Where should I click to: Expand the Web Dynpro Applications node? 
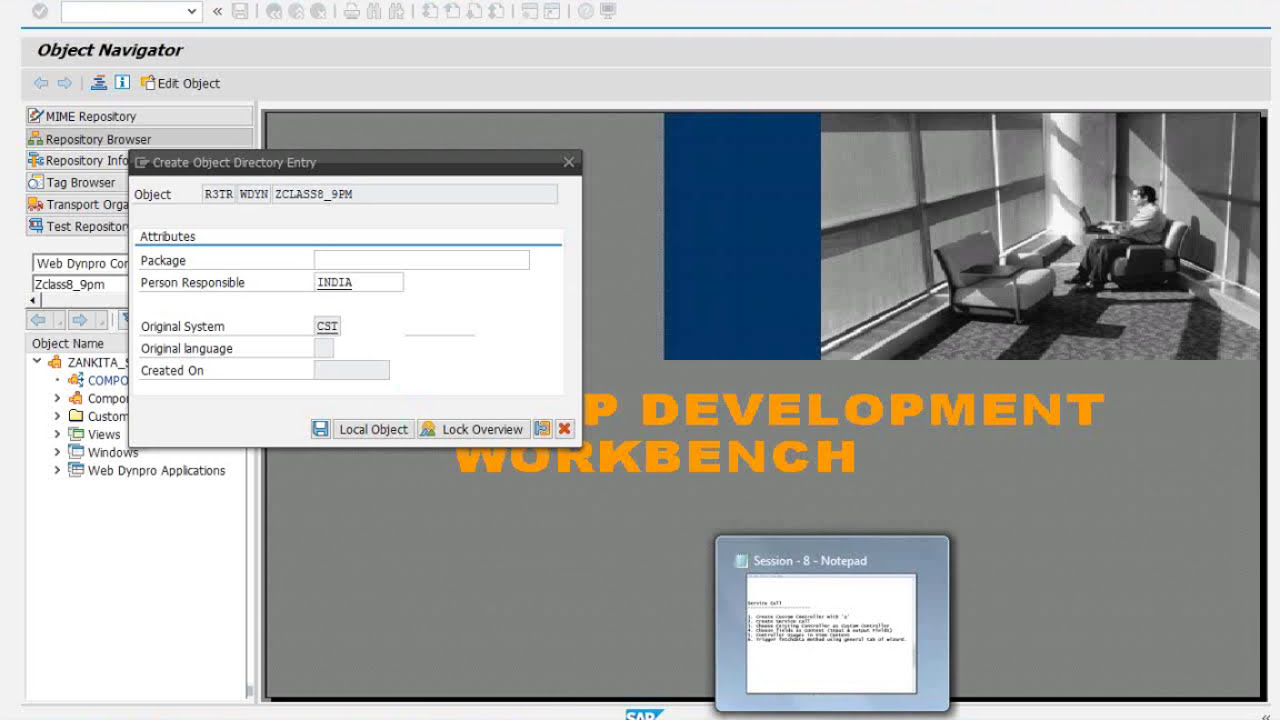(x=57, y=470)
